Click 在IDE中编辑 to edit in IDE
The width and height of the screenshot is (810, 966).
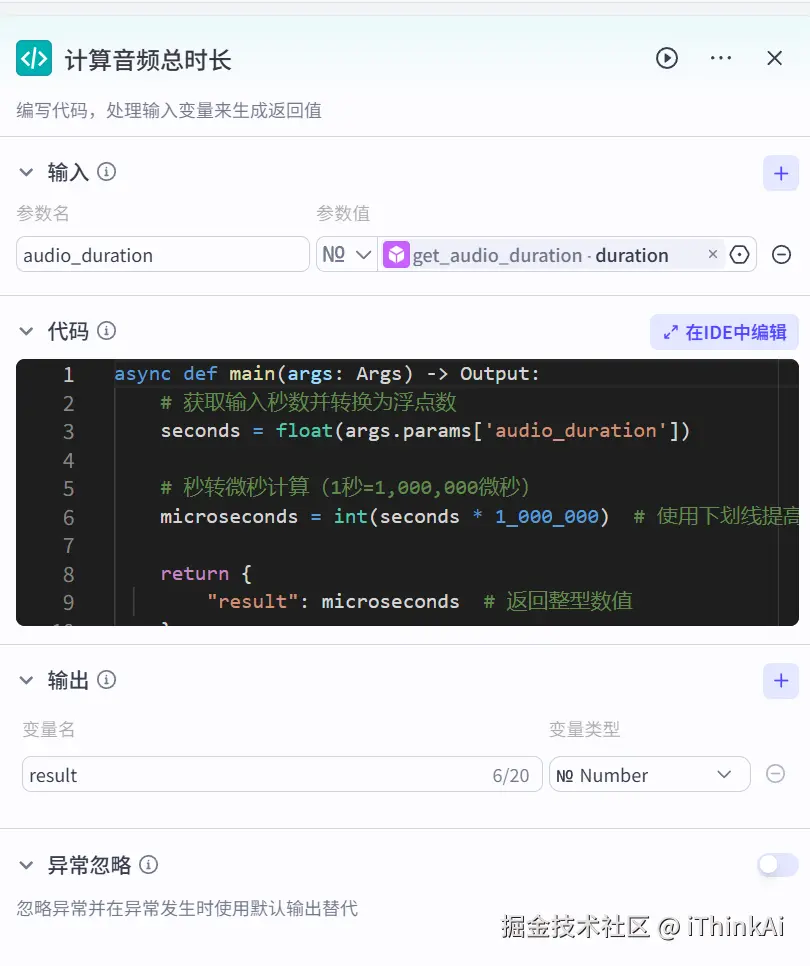tap(721, 331)
